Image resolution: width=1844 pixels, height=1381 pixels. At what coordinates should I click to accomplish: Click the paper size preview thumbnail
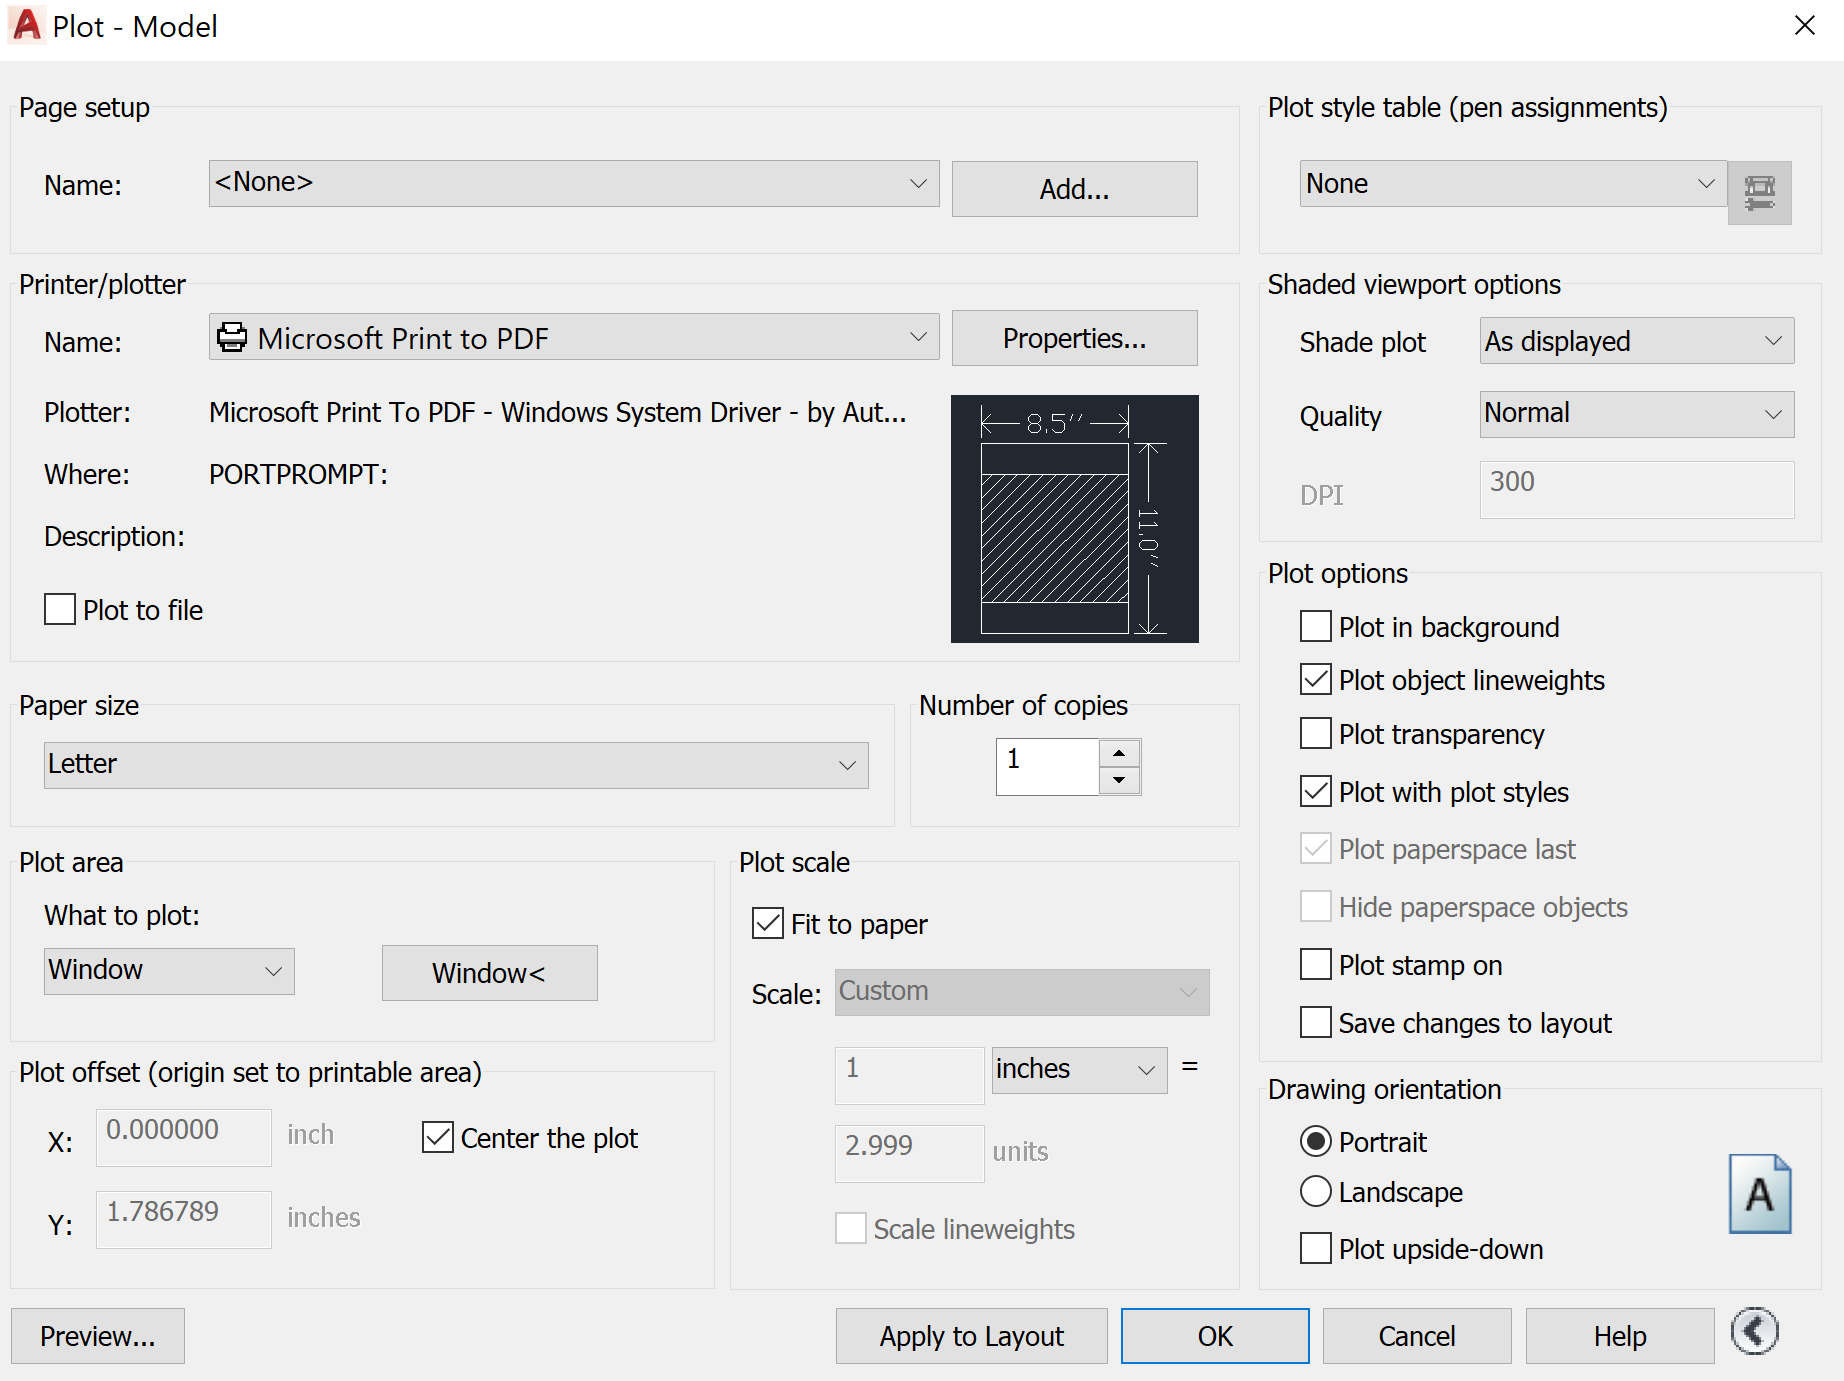pyautogui.click(x=1074, y=518)
